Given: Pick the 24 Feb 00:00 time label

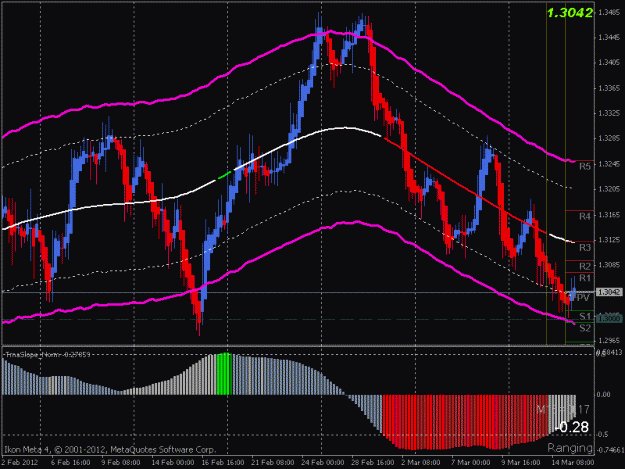Looking at the screenshot, I should pos(322,462).
